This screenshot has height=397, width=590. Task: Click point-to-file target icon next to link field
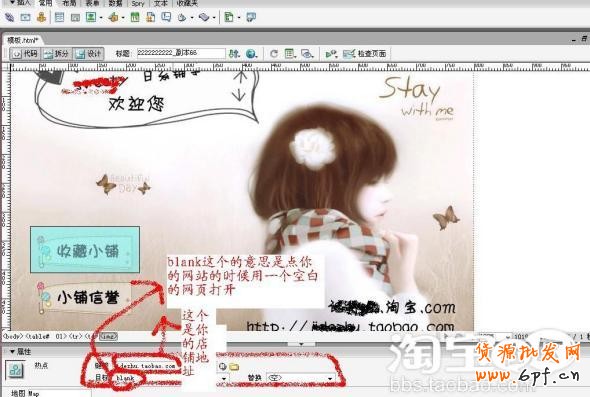(222, 366)
